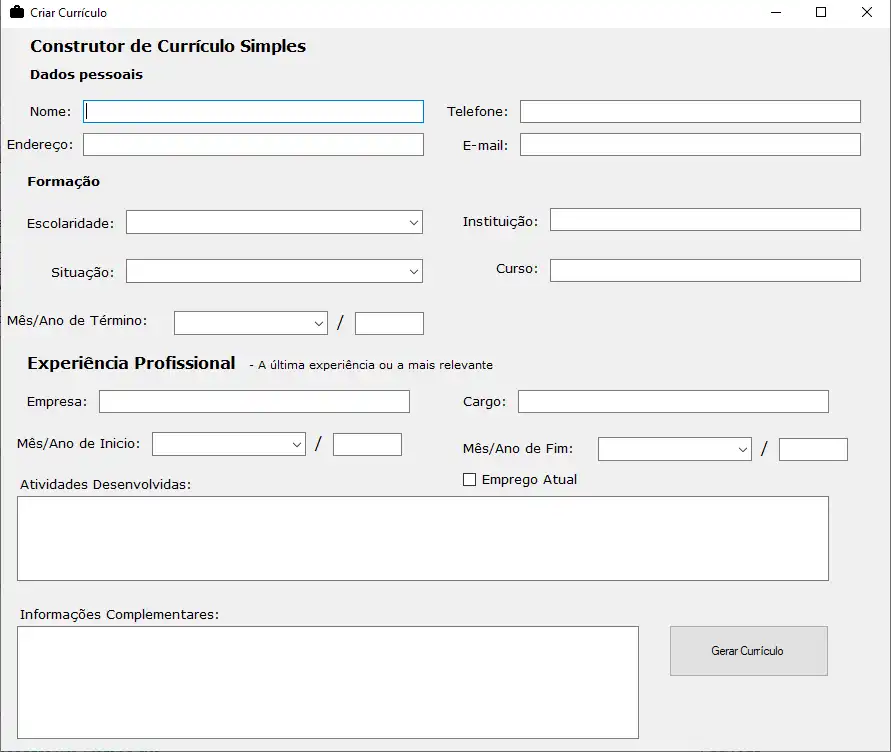Maximize the Criar Currículo window
This screenshot has height=752, width=891.
[x=821, y=12]
